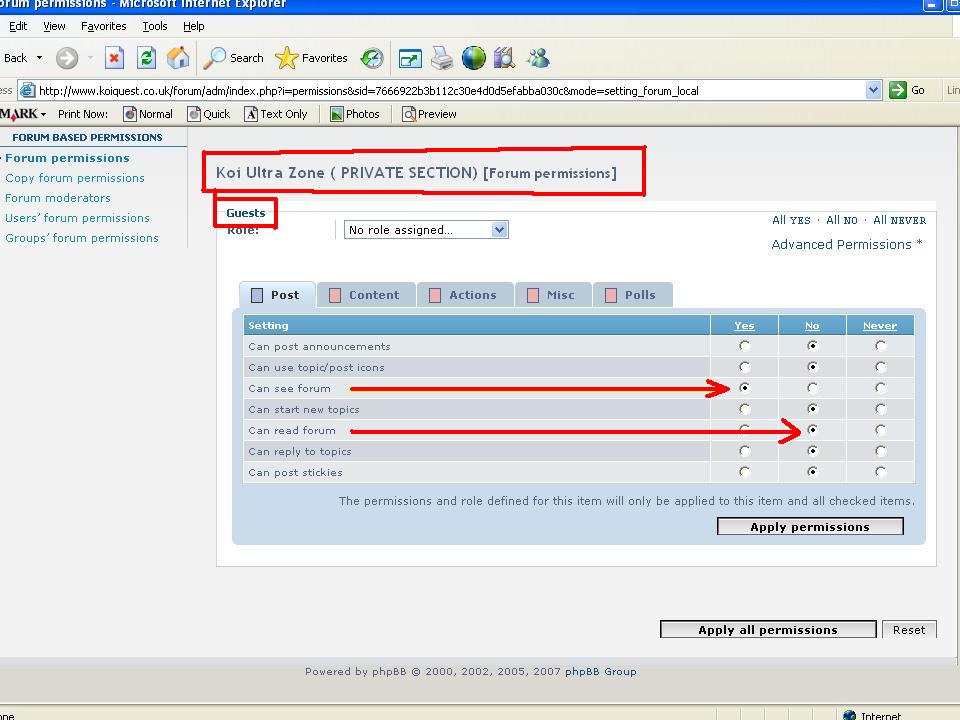The height and width of the screenshot is (720, 960).
Task: Open 'Copy forum permissions' sidebar link
Action: (75, 178)
